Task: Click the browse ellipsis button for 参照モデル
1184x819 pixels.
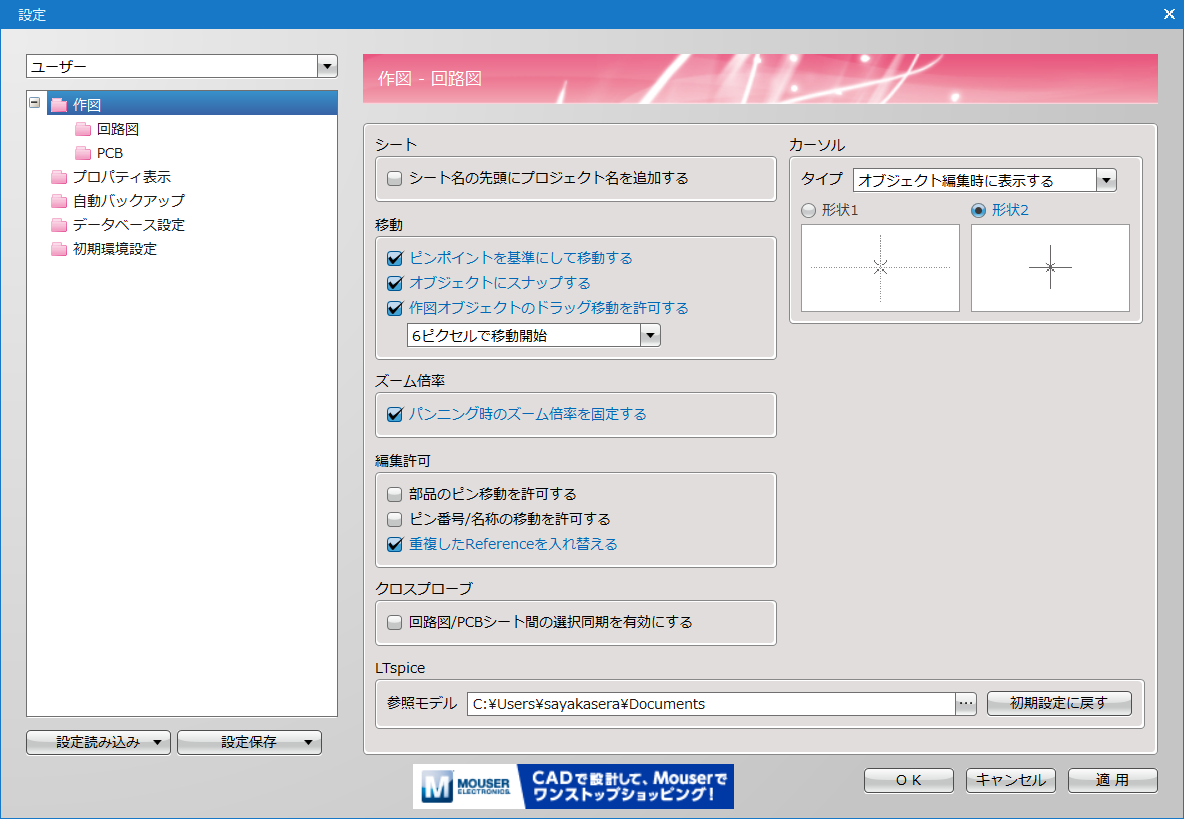Action: [965, 704]
